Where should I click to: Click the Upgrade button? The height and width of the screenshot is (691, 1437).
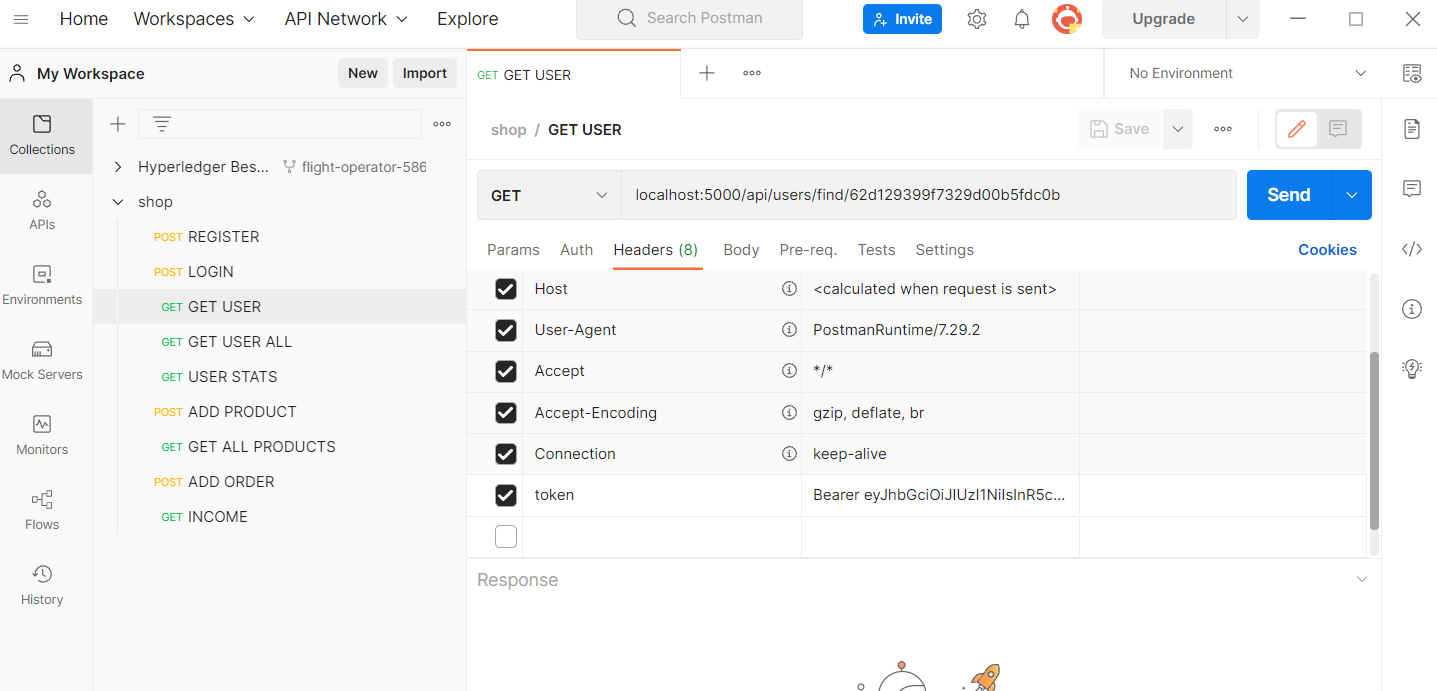click(x=1164, y=19)
